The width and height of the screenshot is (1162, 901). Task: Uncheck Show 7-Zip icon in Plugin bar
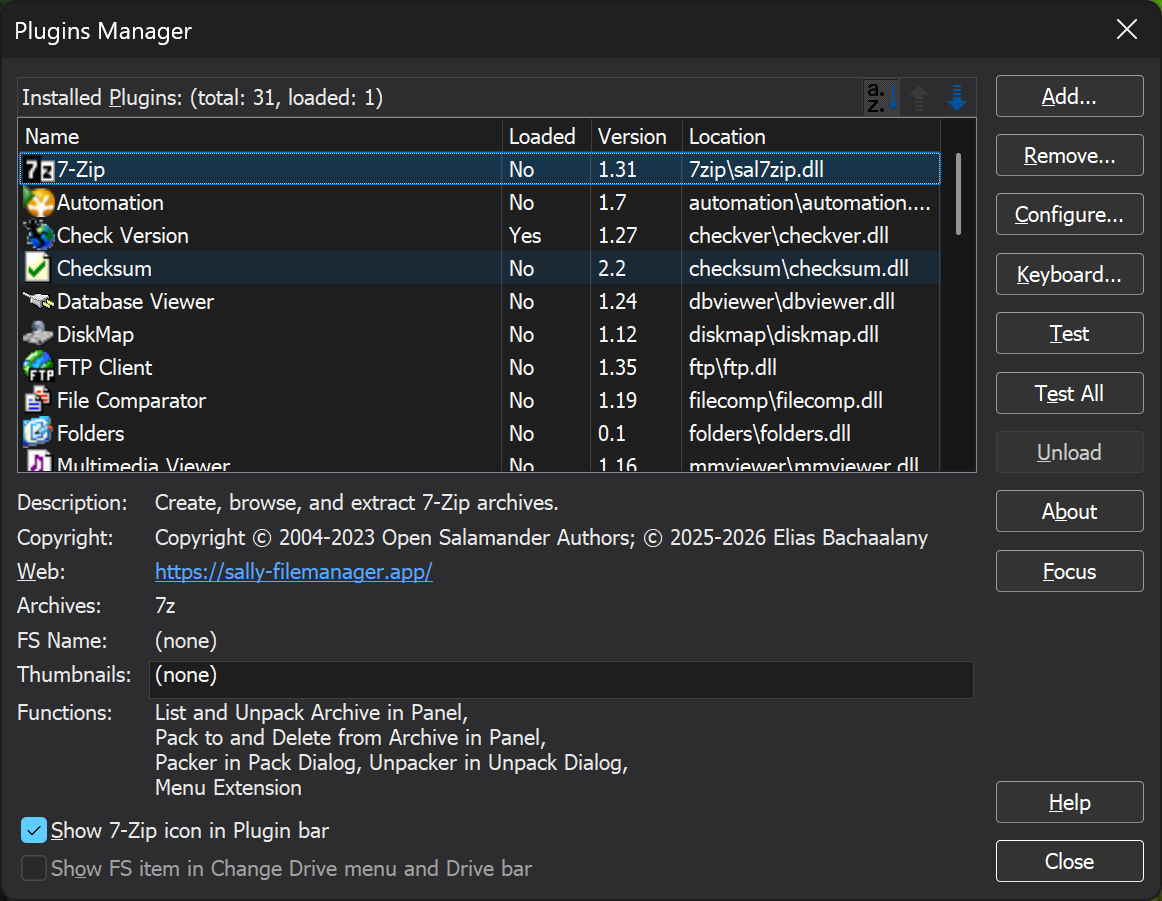tap(34, 831)
